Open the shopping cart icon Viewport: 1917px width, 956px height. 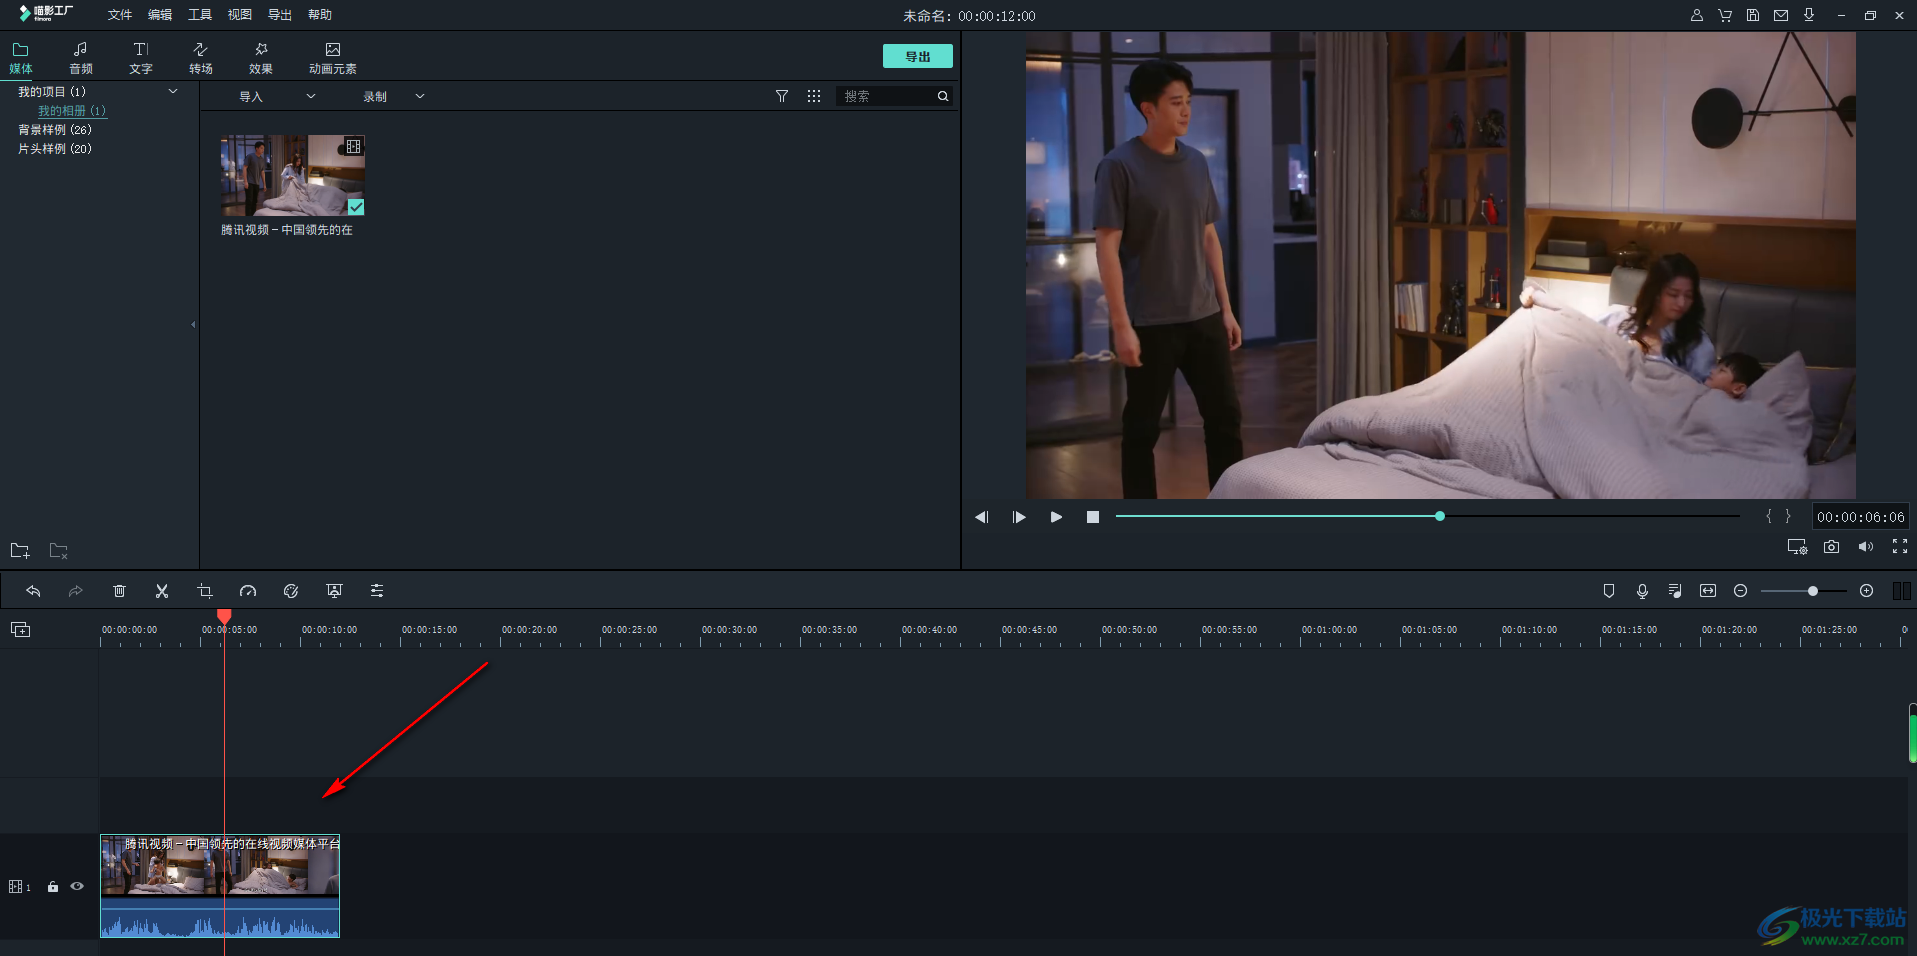[1725, 15]
